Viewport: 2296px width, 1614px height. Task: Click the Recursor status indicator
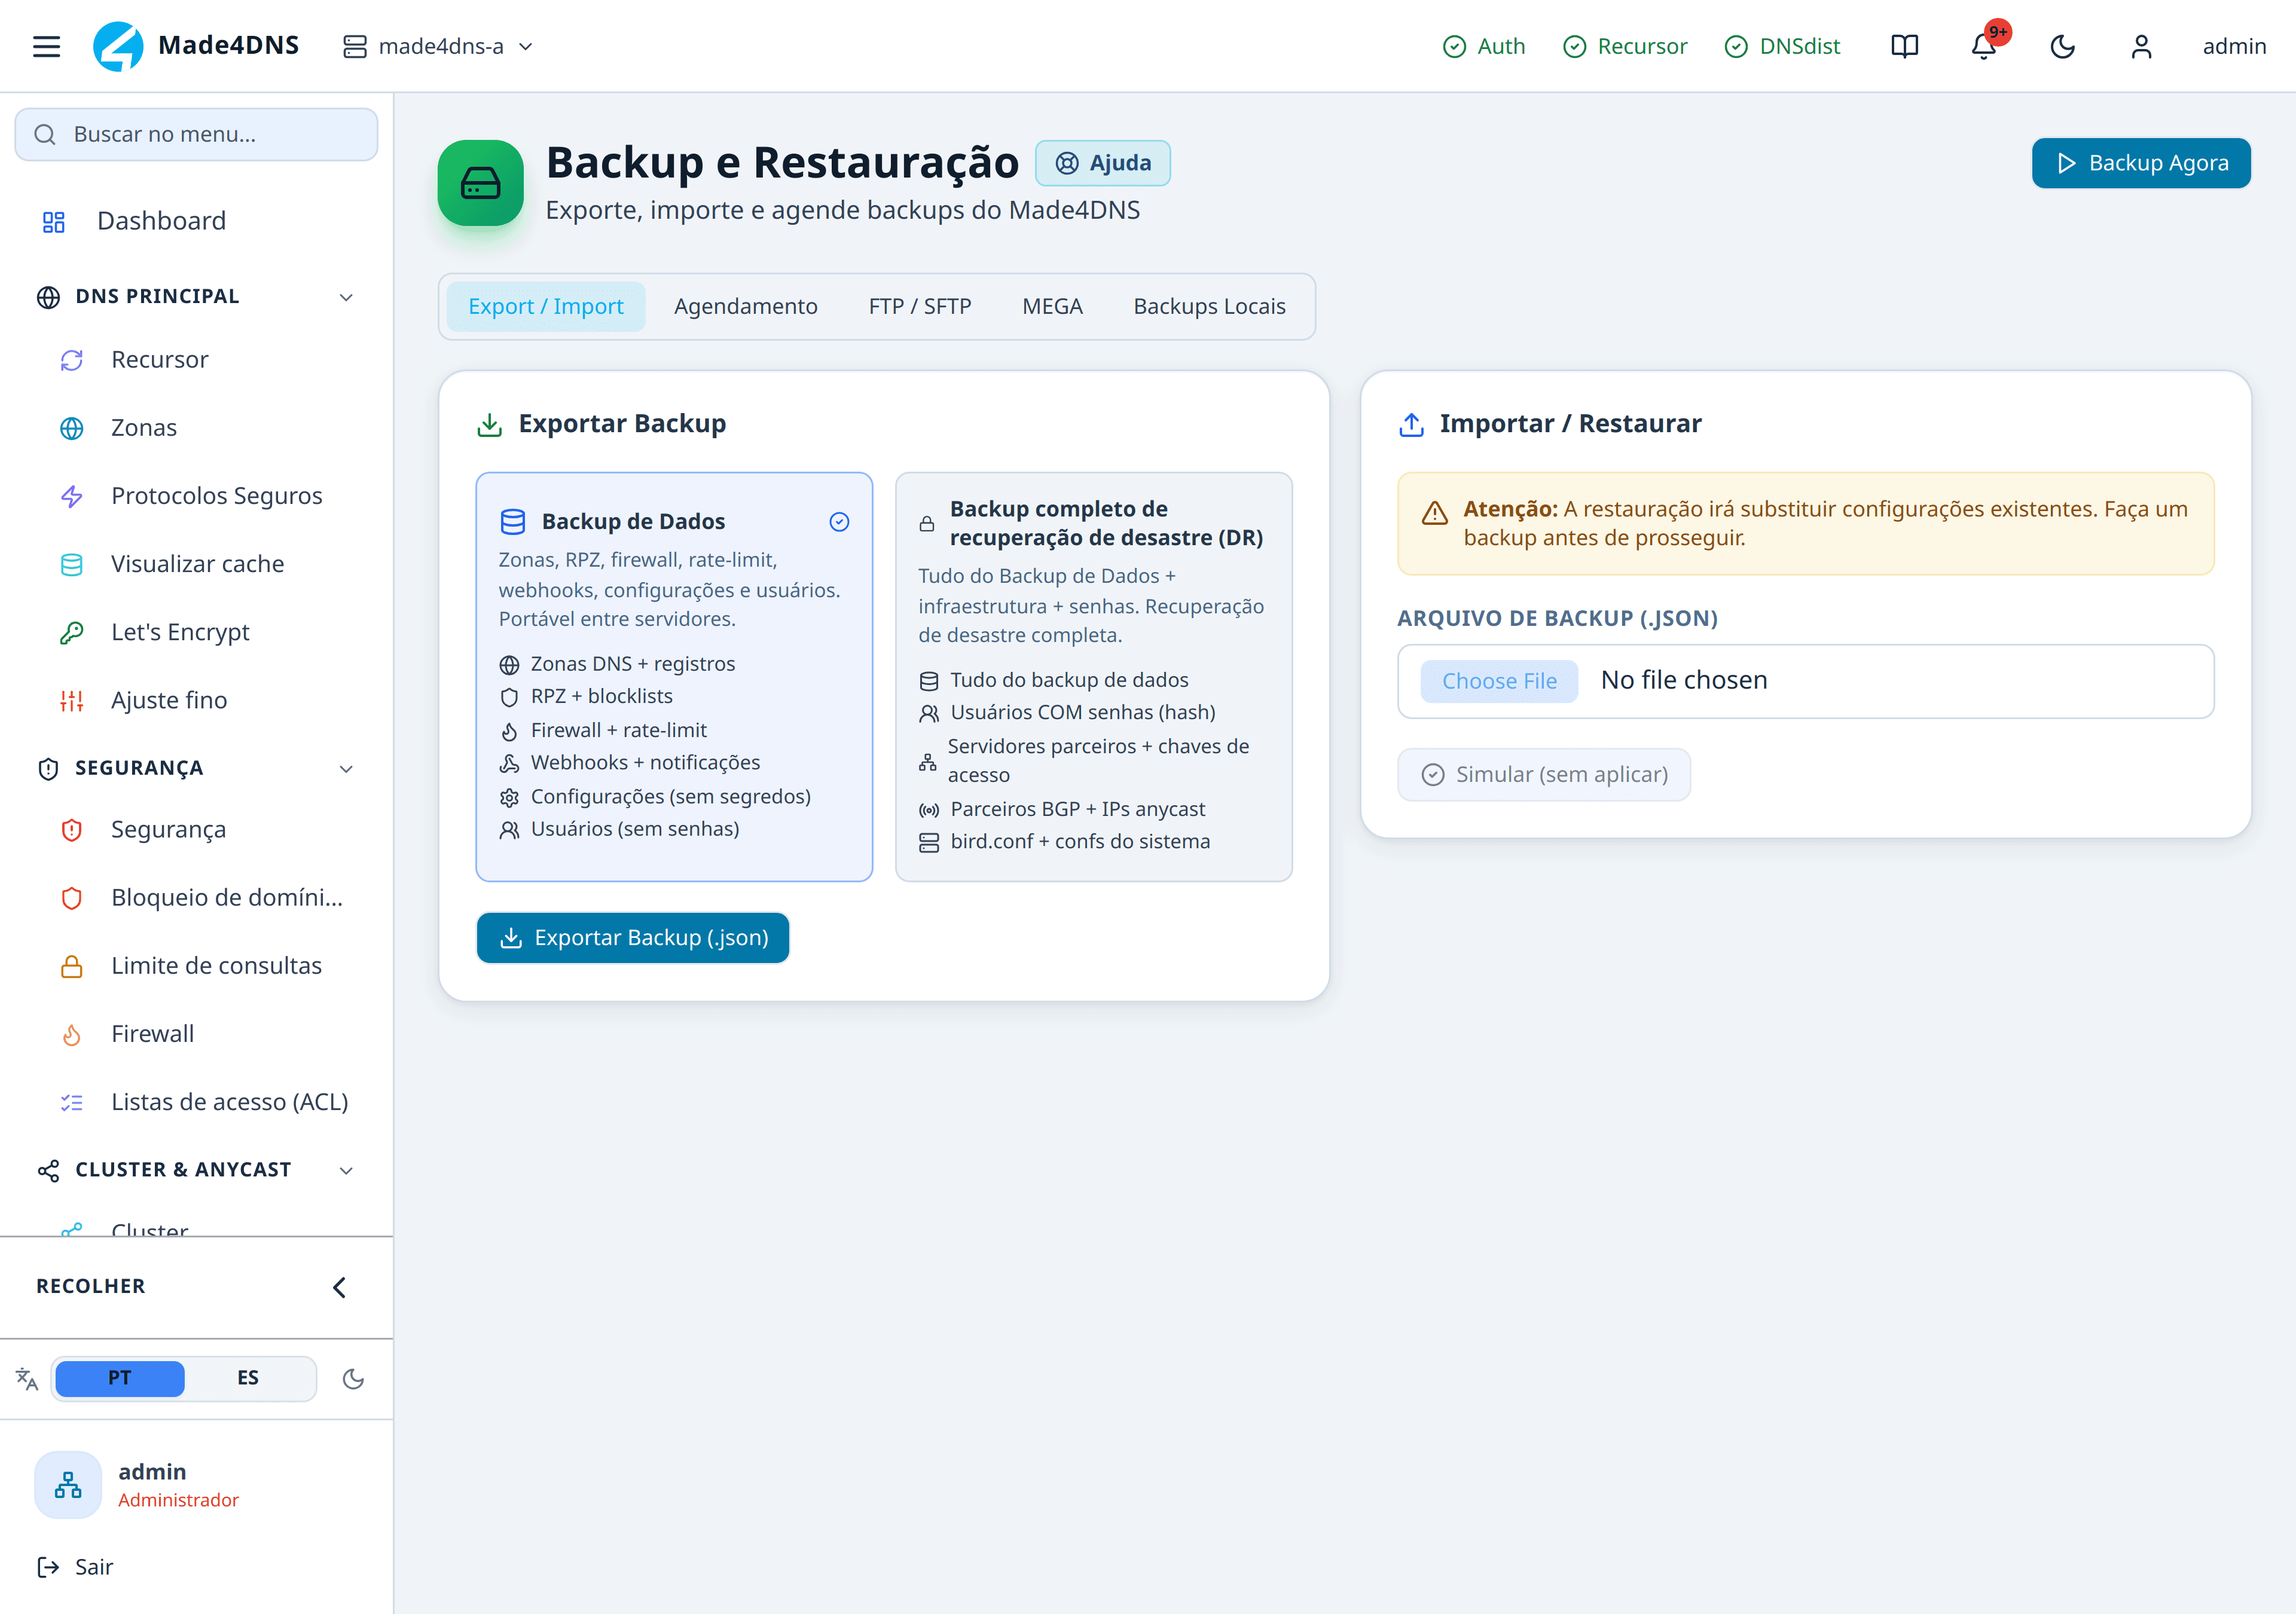point(1625,46)
